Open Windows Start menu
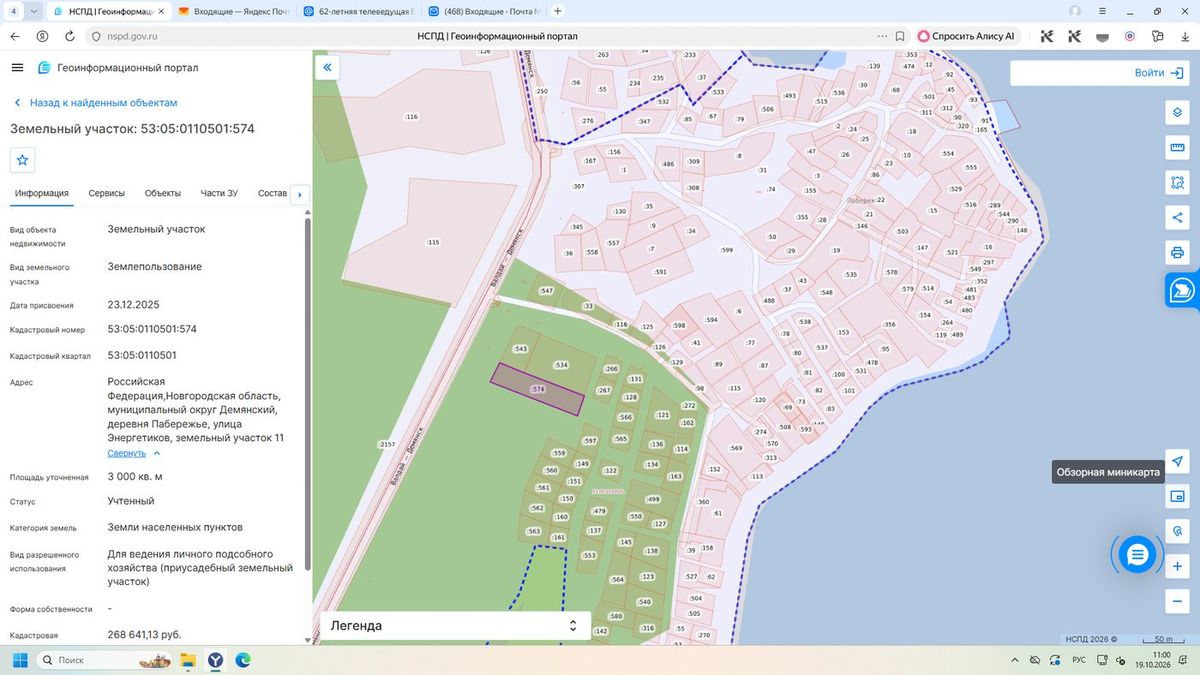The image size is (1200, 675). [19, 660]
